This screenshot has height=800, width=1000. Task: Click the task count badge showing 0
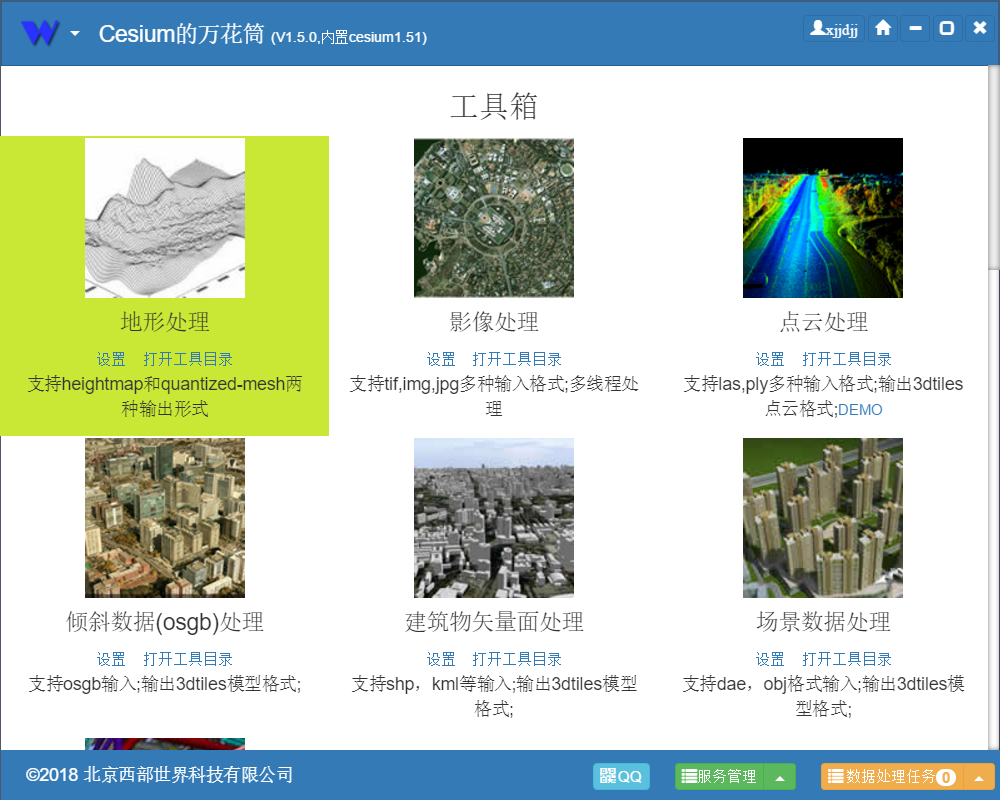tap(947, 776)
